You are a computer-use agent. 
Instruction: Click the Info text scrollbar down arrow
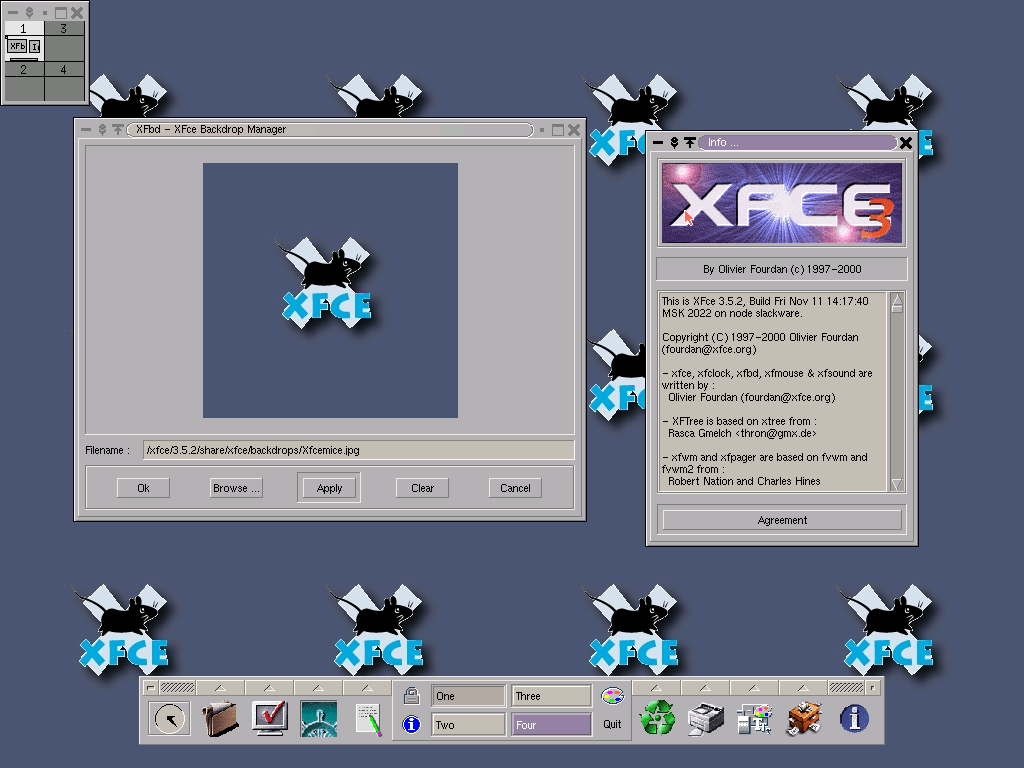(897, 484)
